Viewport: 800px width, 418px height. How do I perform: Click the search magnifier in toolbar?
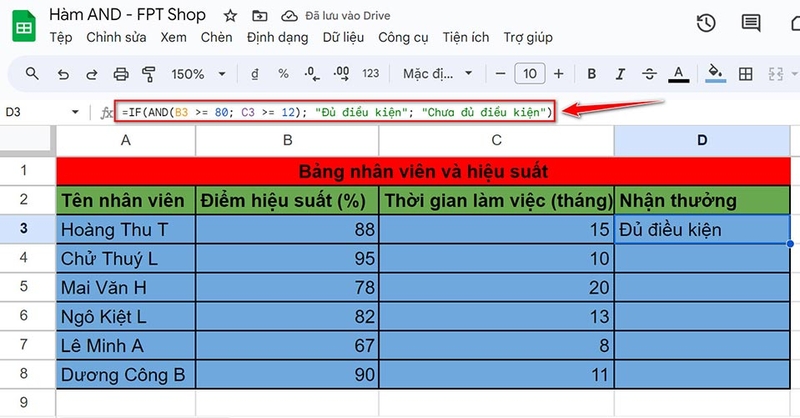(32, 74)
